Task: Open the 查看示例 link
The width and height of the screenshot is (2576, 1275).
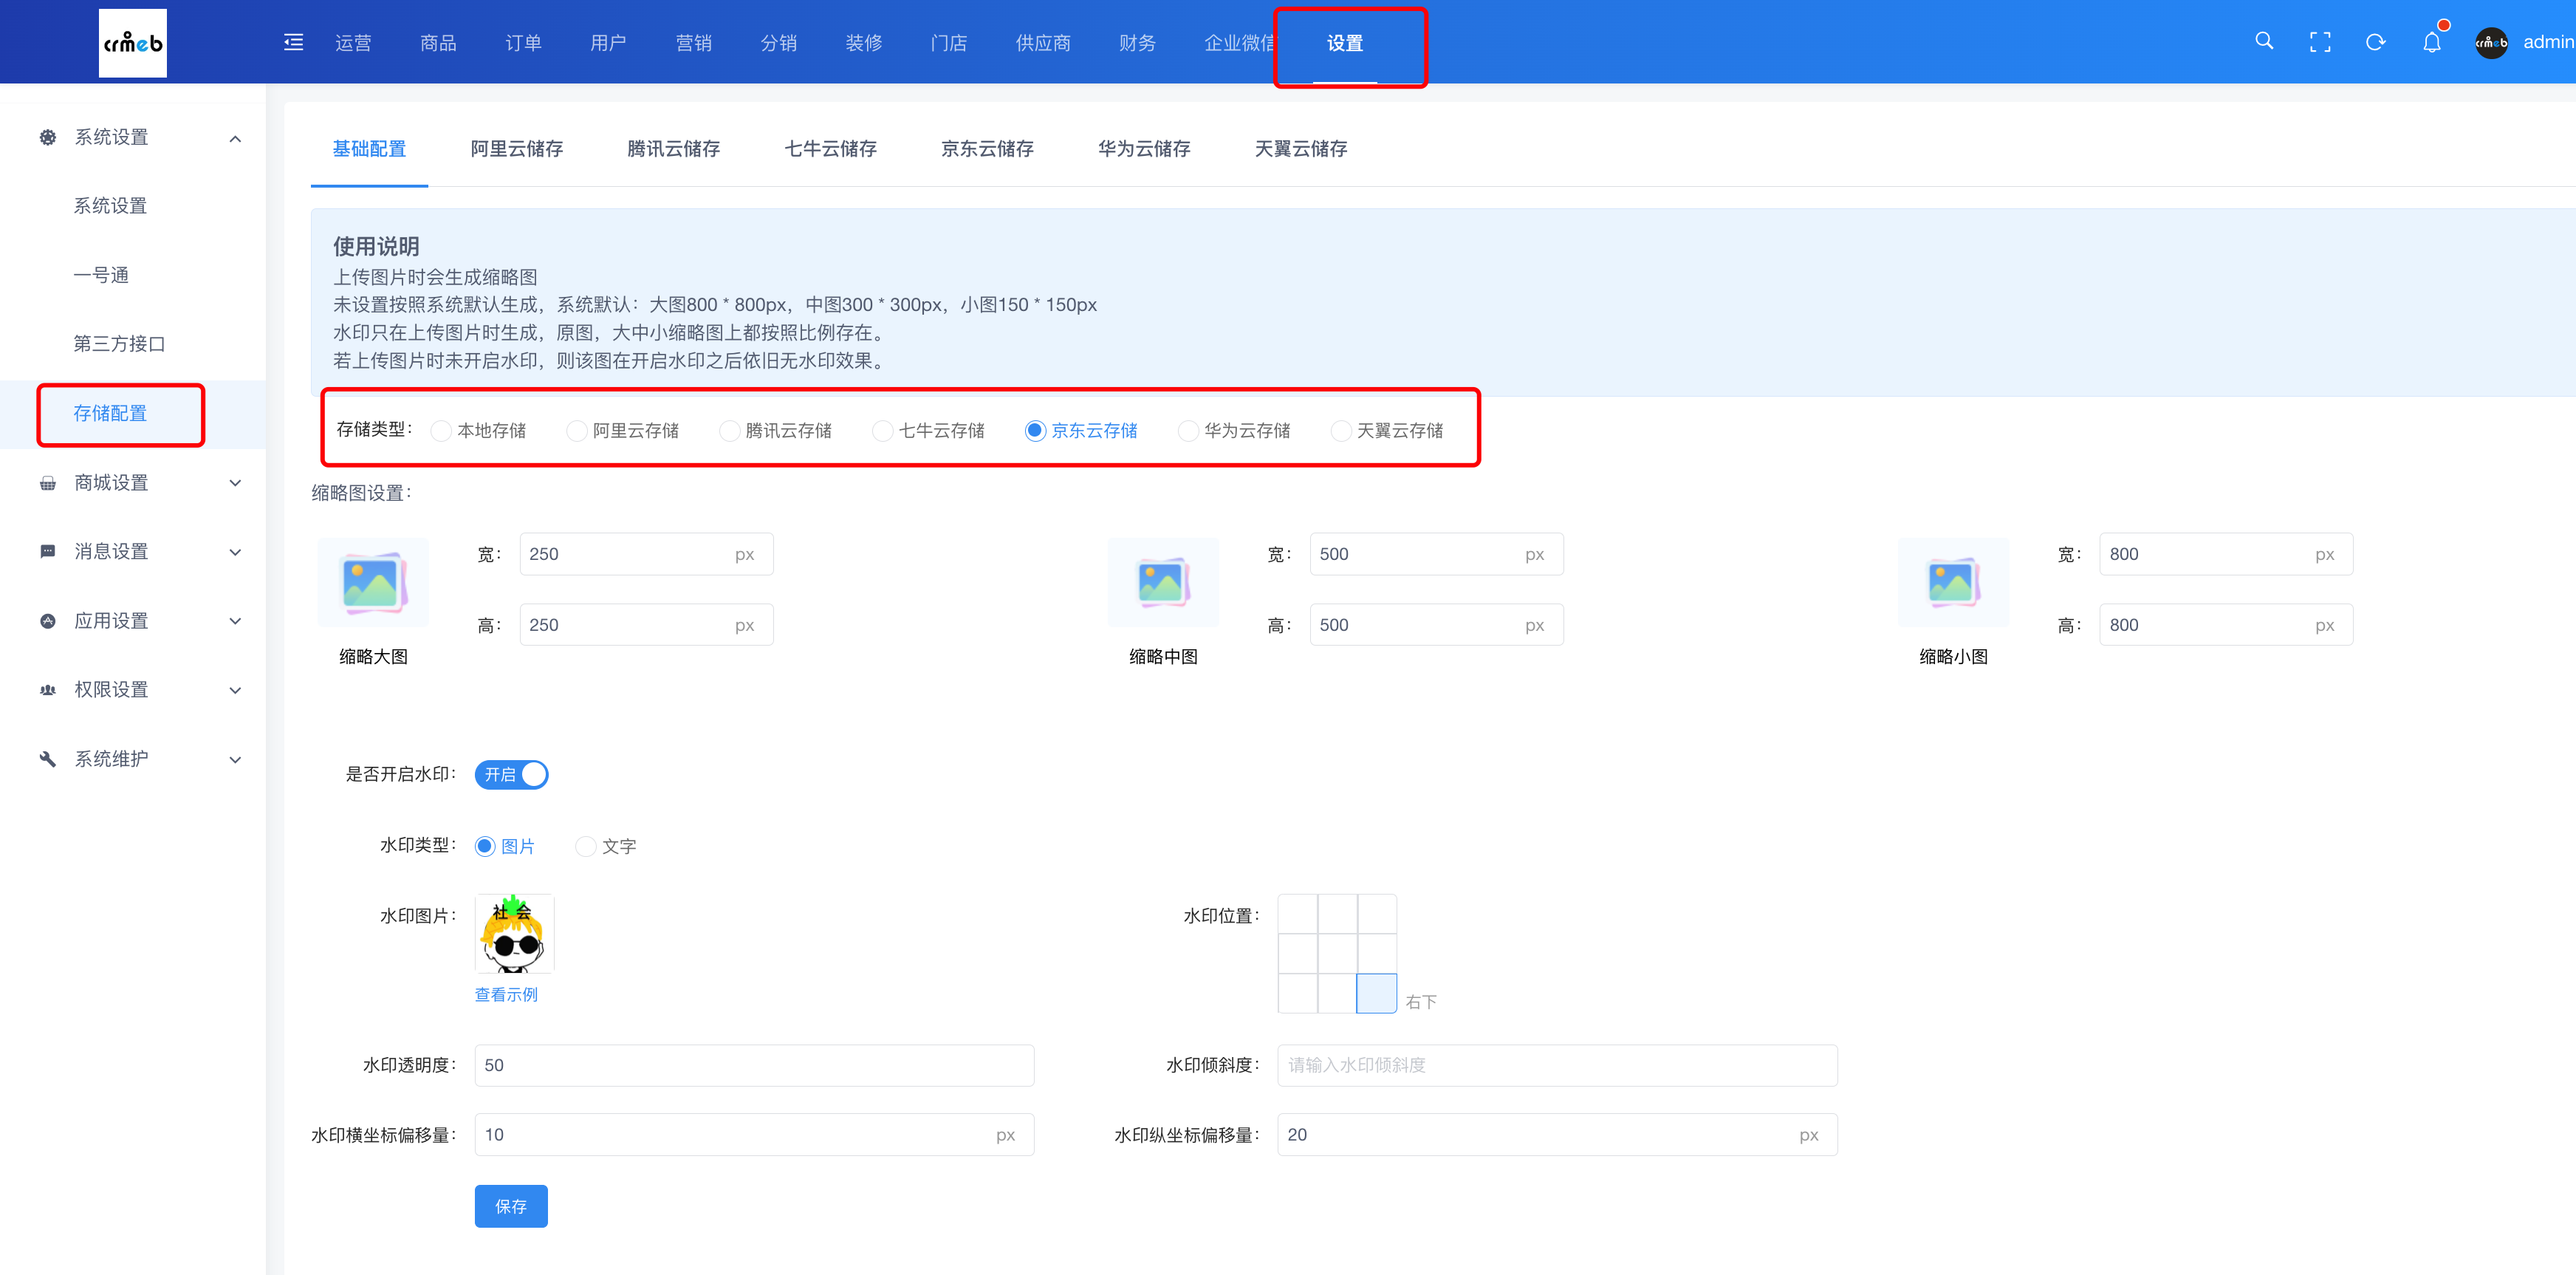Action: (506, 994)
